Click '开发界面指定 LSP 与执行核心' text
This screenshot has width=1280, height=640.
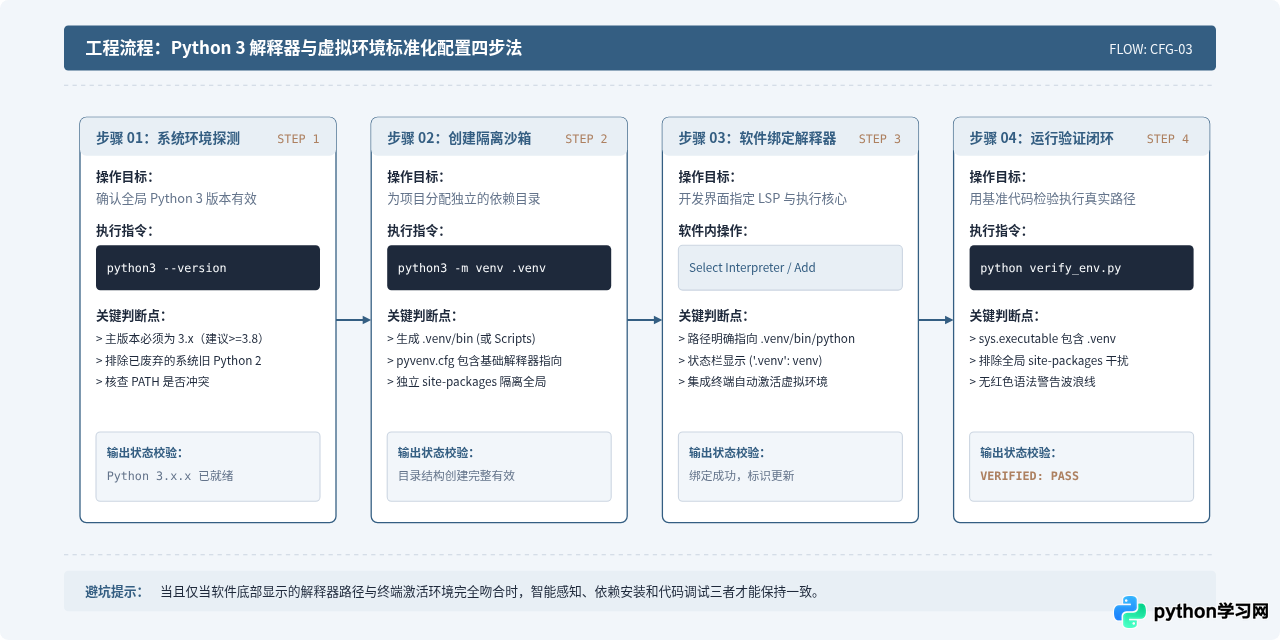[762, 199]
